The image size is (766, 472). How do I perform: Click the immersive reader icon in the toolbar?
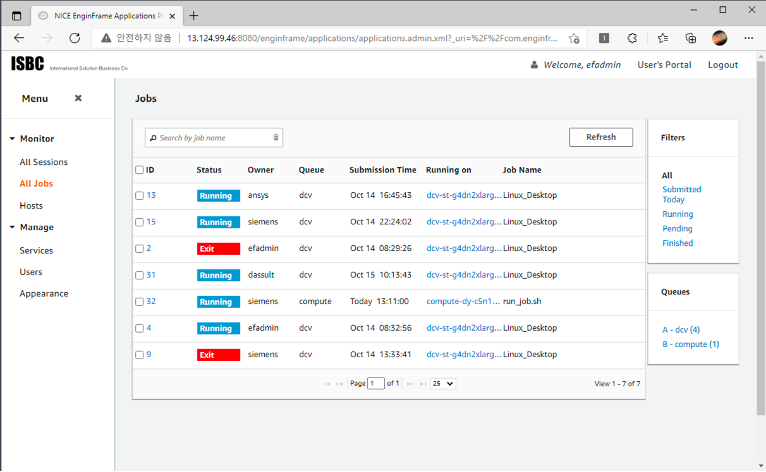tap(604, 38)
